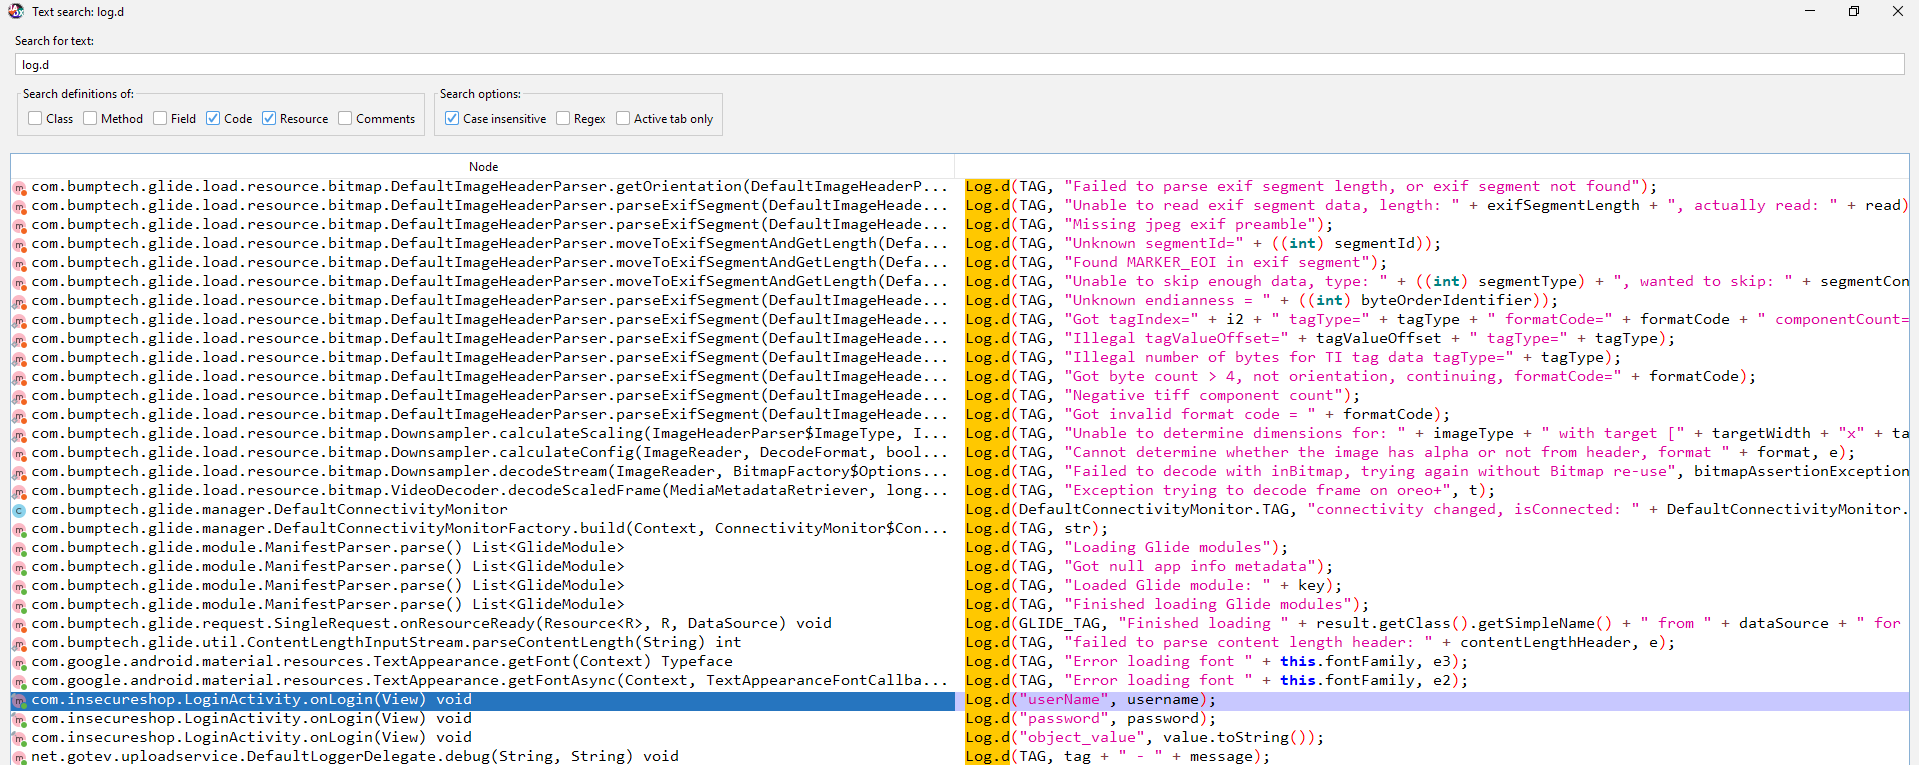The width and height of the screenshot is (1919, 765).
Task: Click method icon beside VideoDecoder.decodeScaledFrame
Action: tap(19, 491)
